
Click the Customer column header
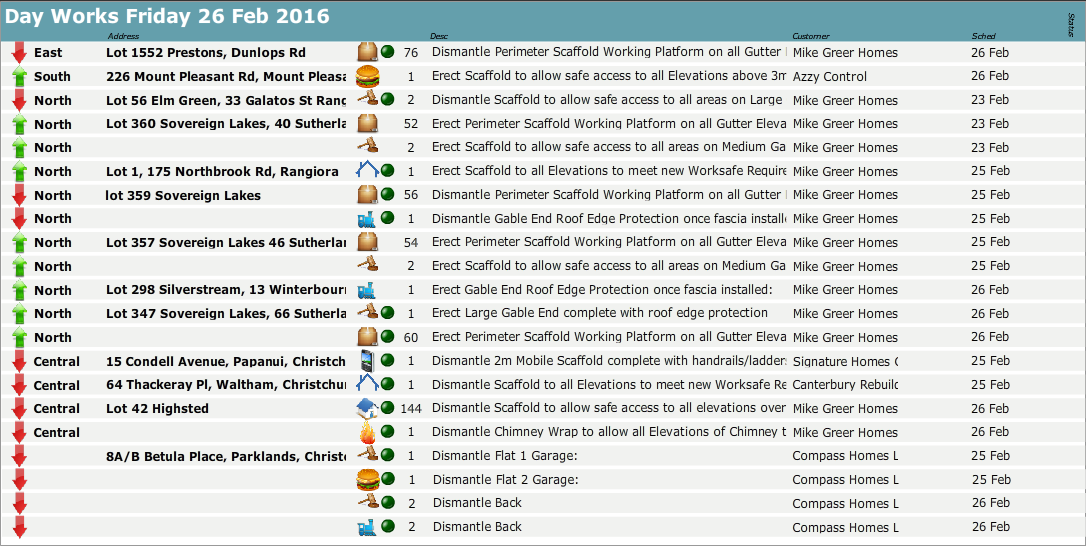pyautogui.click(x=810, y=36)
